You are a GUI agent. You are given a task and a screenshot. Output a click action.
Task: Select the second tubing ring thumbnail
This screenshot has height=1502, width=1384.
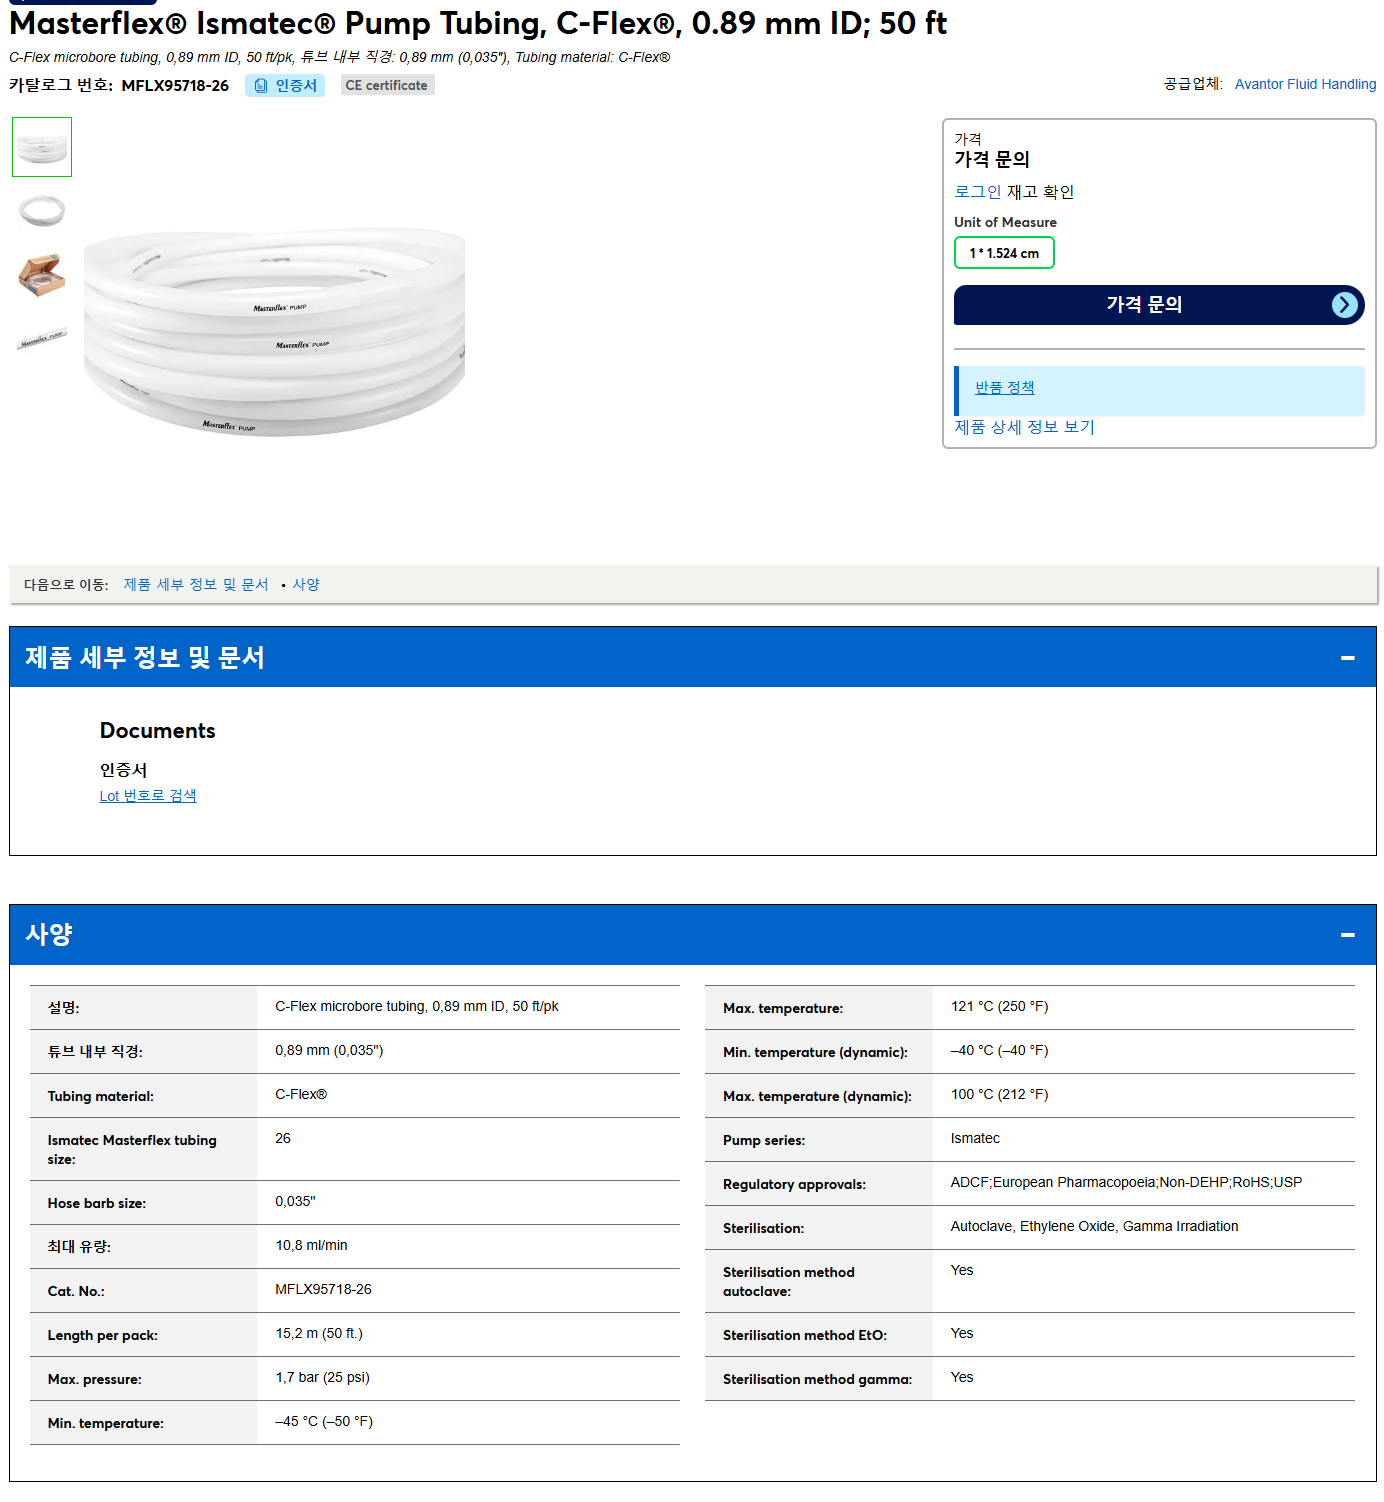(42, 211)
